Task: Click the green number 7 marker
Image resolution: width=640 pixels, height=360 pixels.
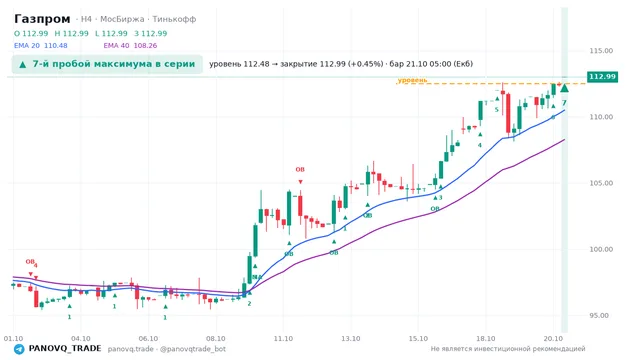Action: click(x=564, y=103)
